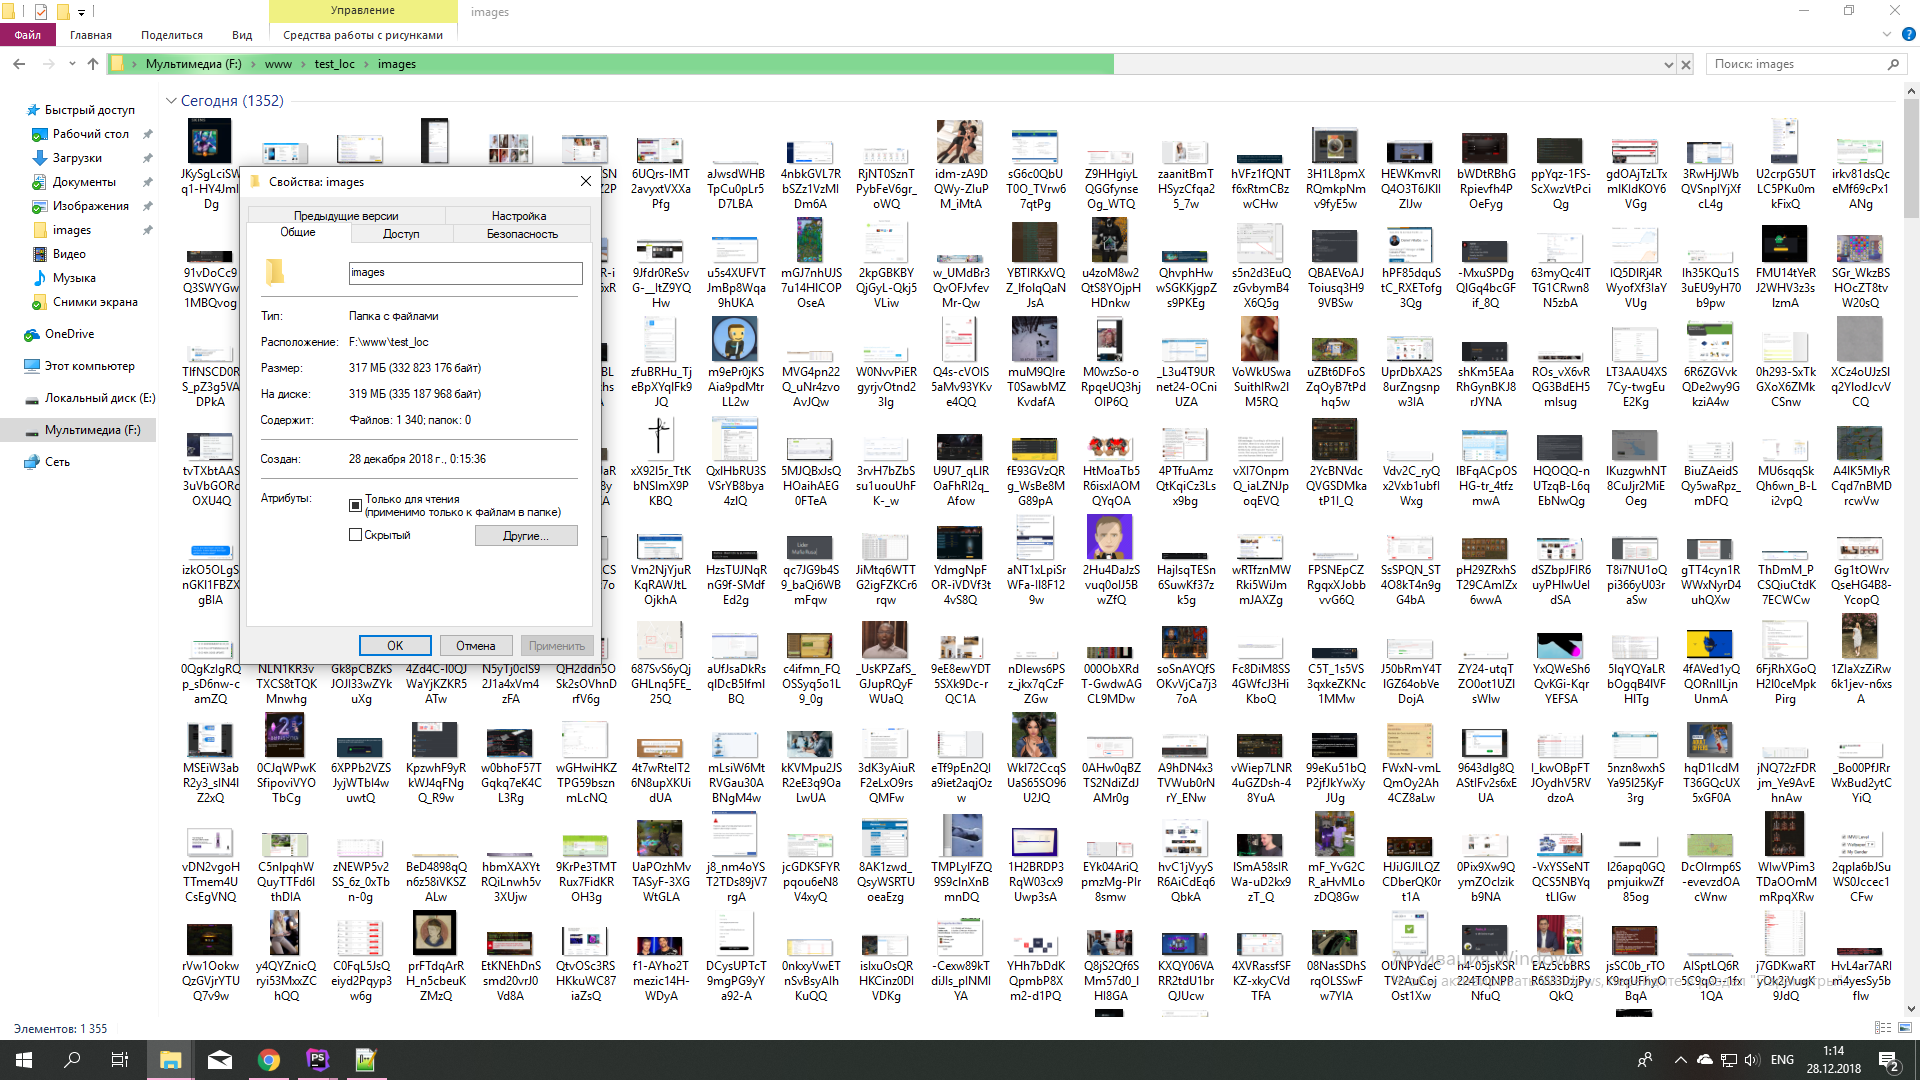Select 'Локальный диск (E:)' in sidebar
This screenshot has height=1080, width=1920.
99,398
